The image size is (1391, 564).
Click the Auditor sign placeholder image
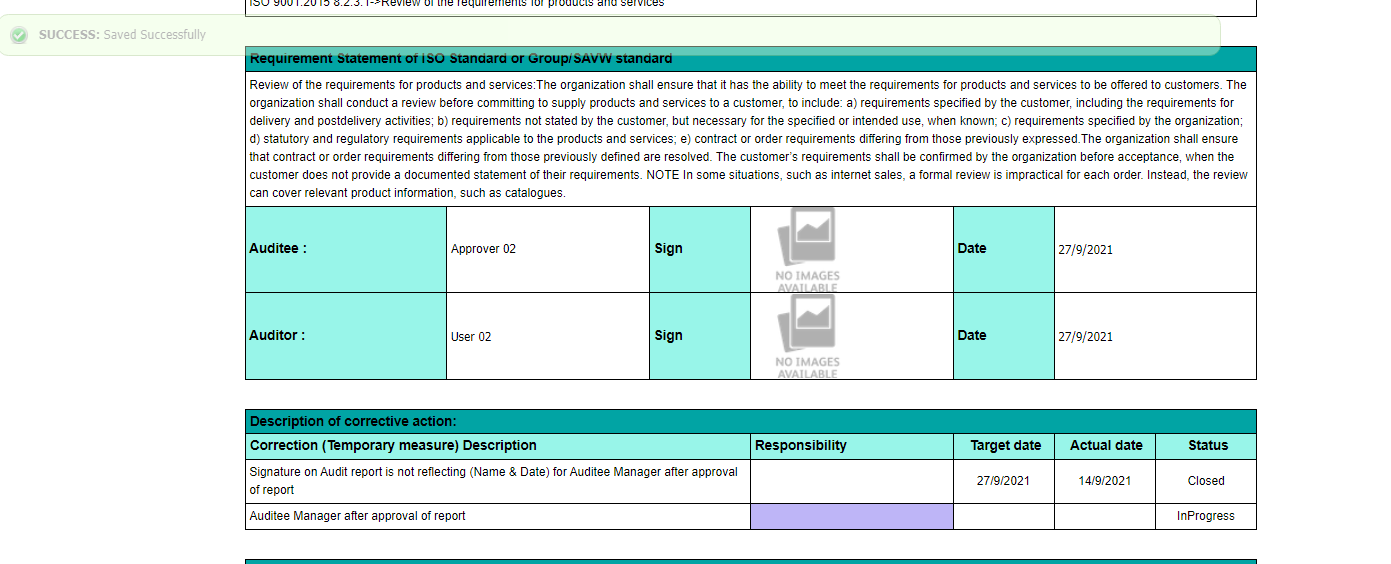pyautogui.click(x=808, y=336)
